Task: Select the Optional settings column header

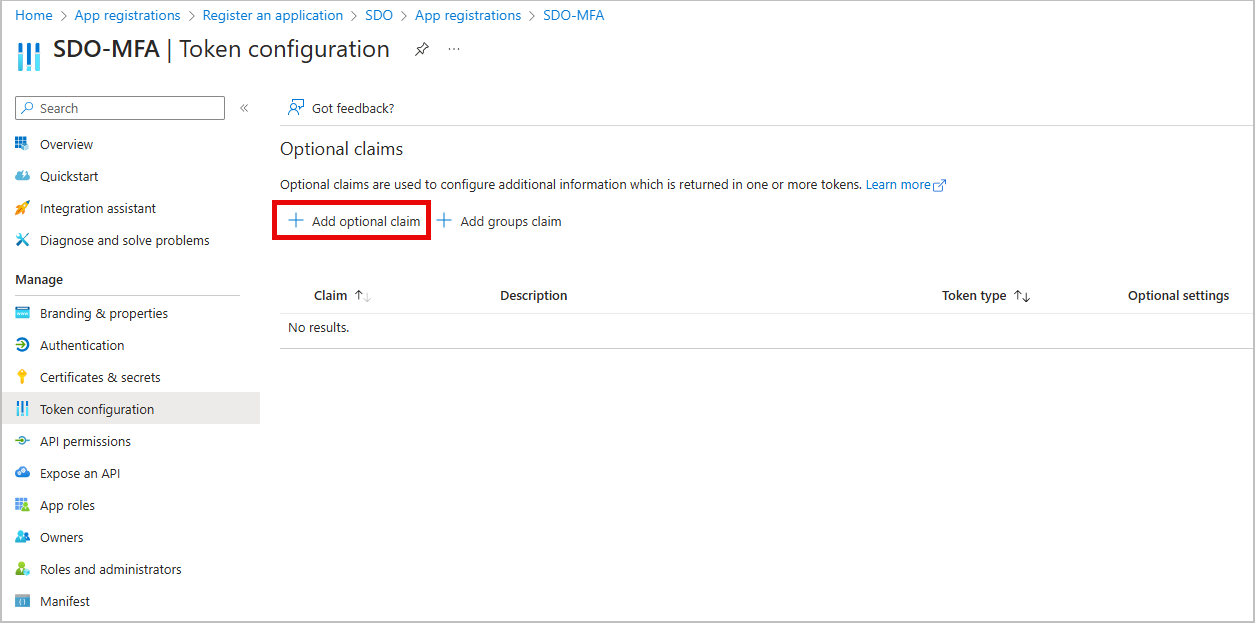Action: click(x=1178, y=296)
